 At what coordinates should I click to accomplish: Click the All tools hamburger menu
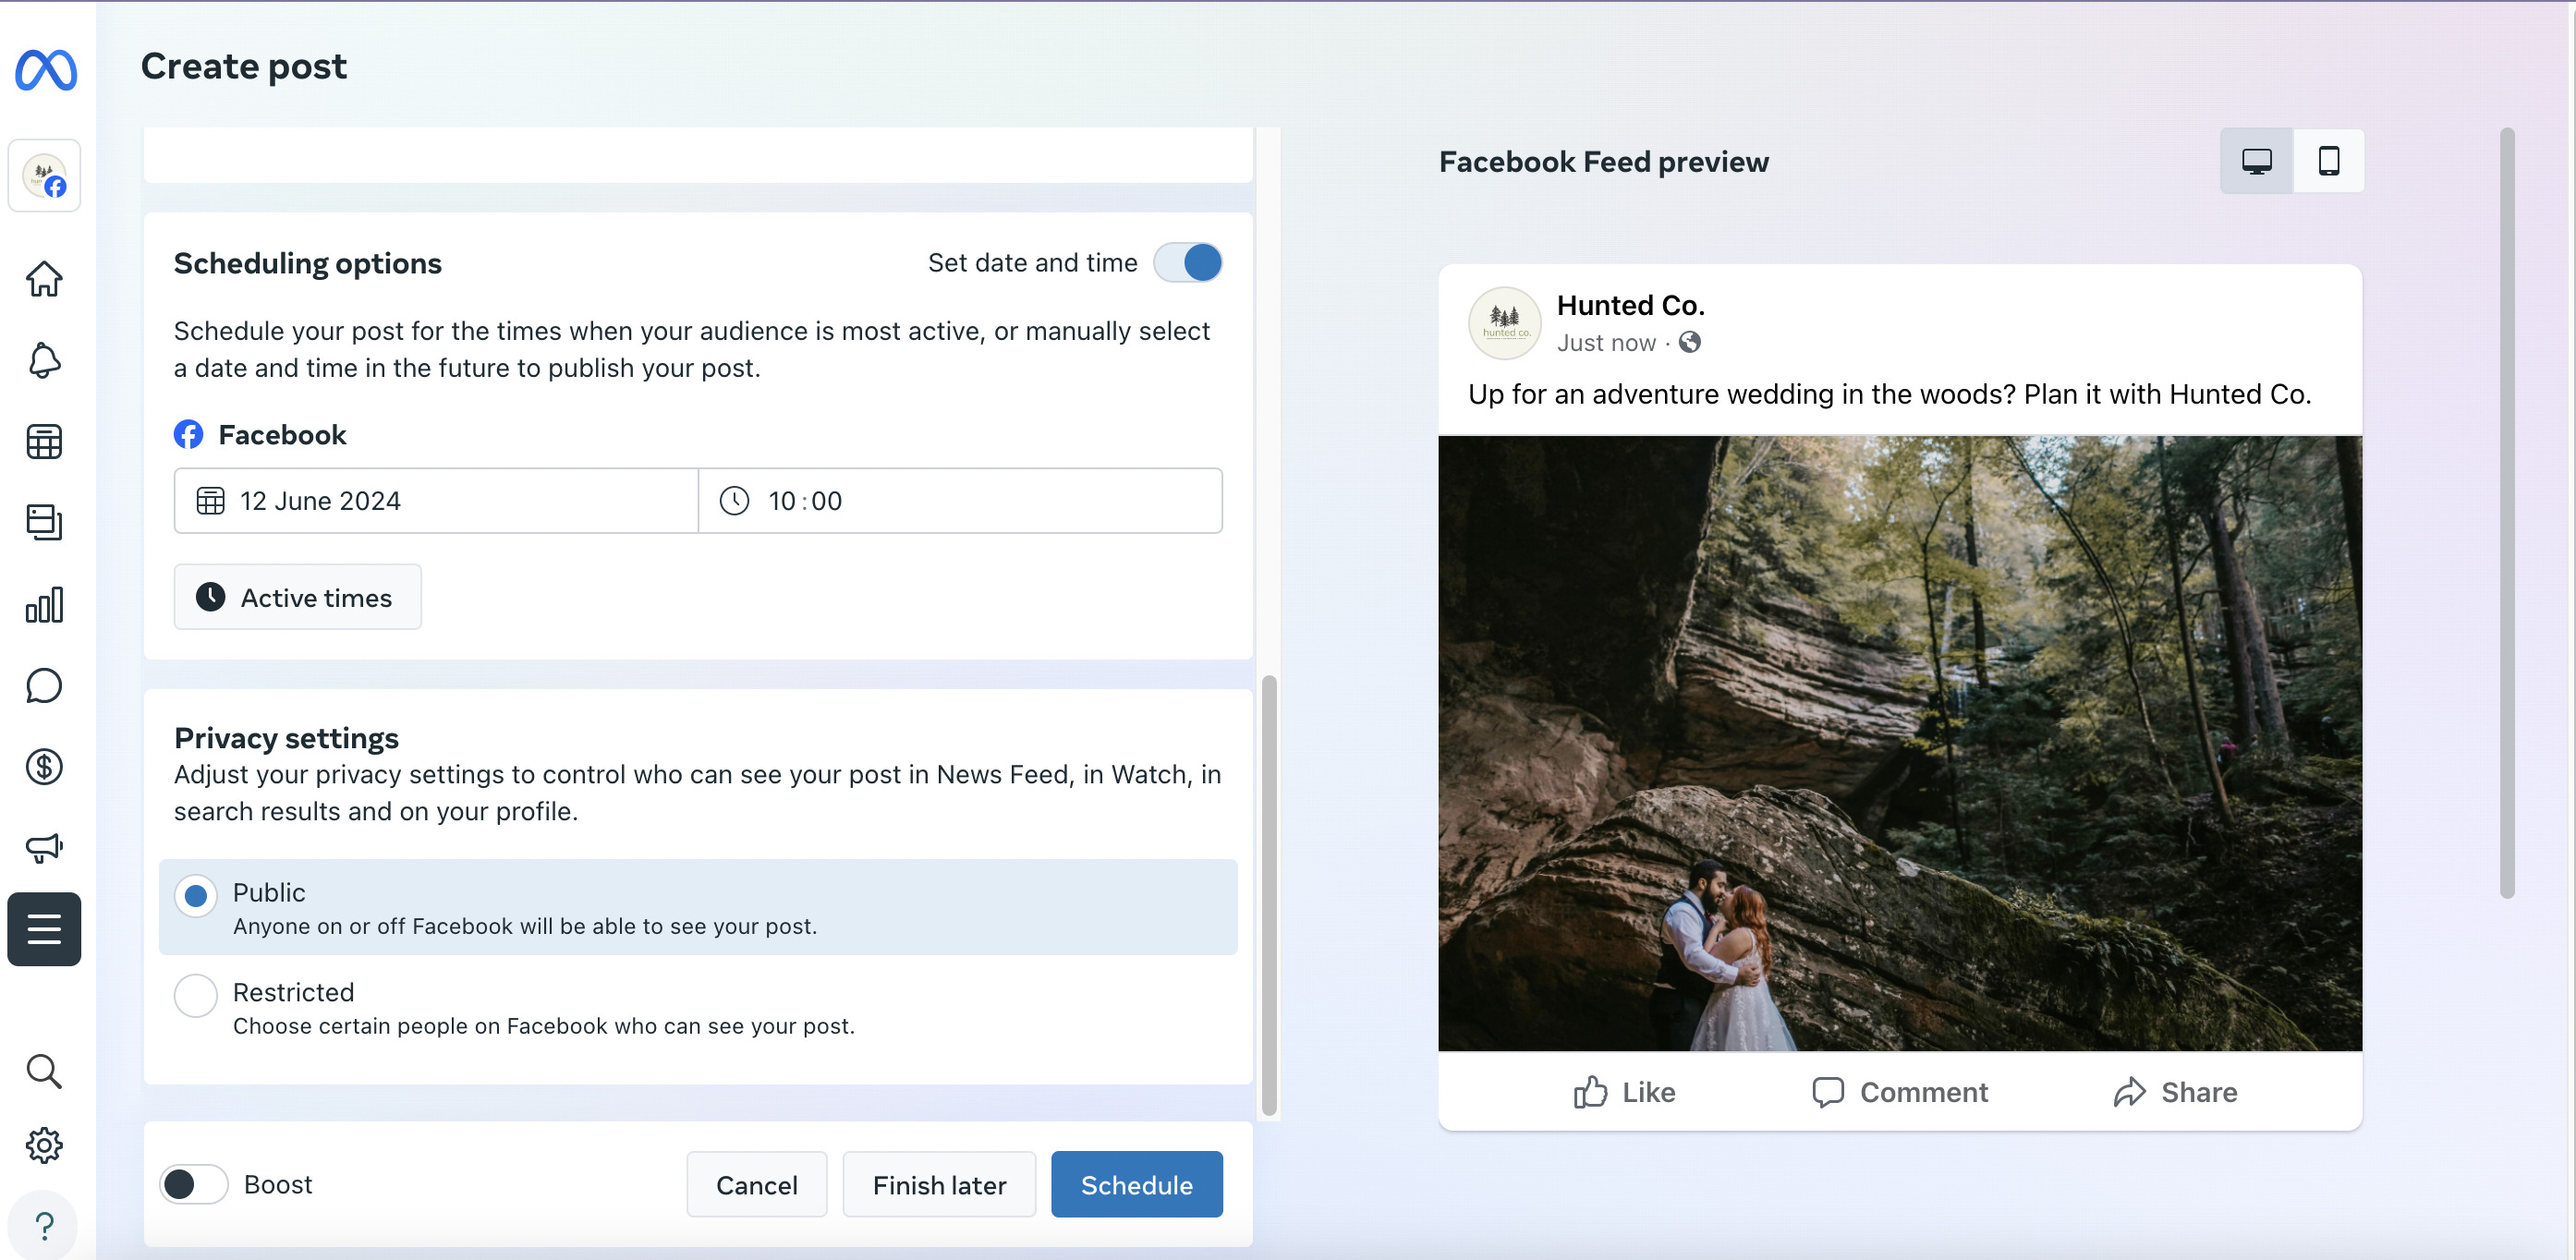[x=44, y=929]
